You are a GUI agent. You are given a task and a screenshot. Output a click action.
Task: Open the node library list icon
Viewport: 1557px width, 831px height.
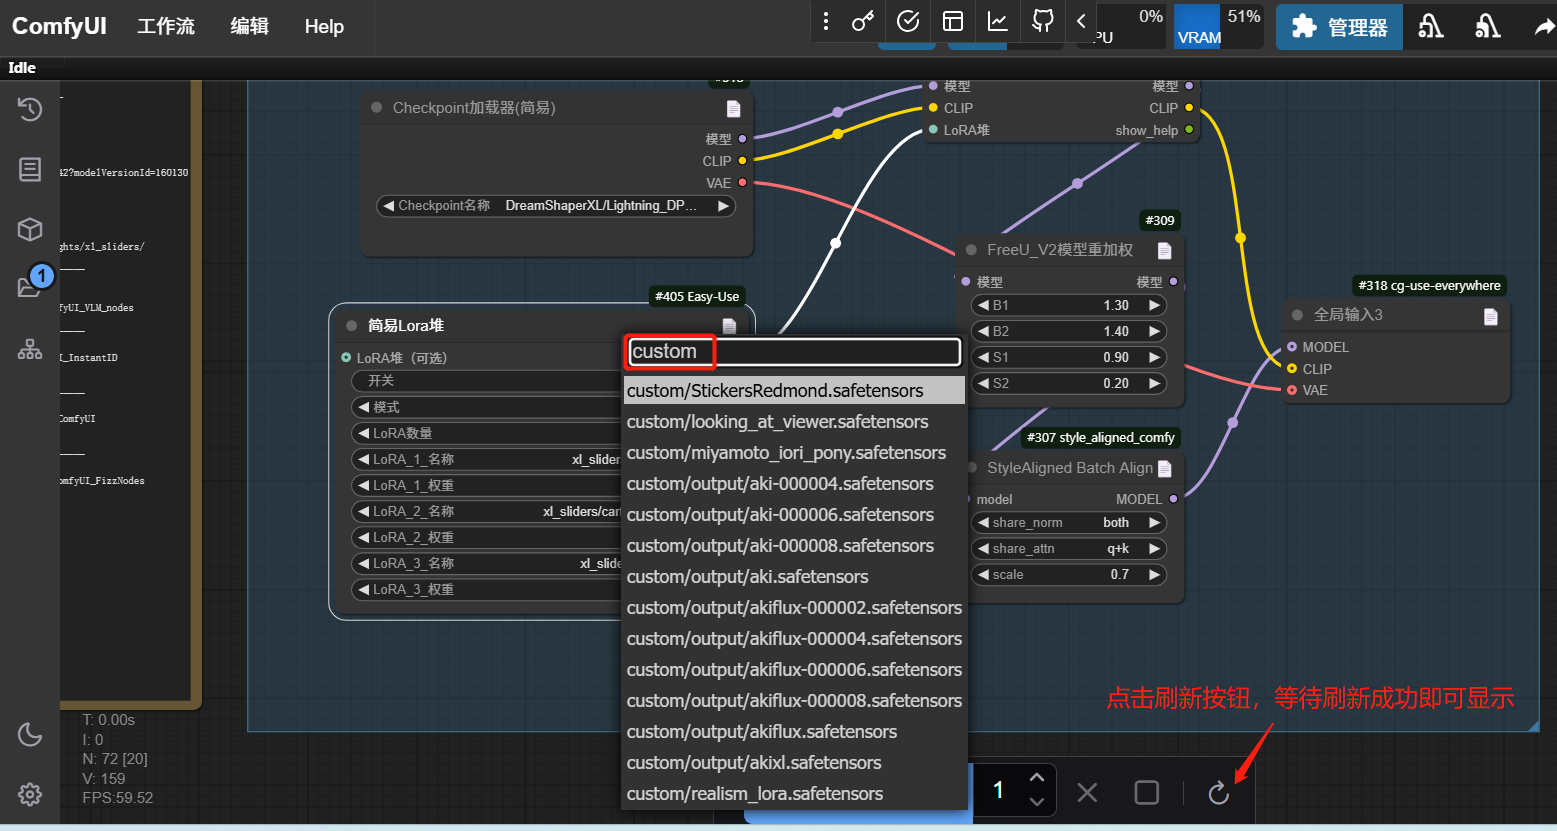coord(30,169)
